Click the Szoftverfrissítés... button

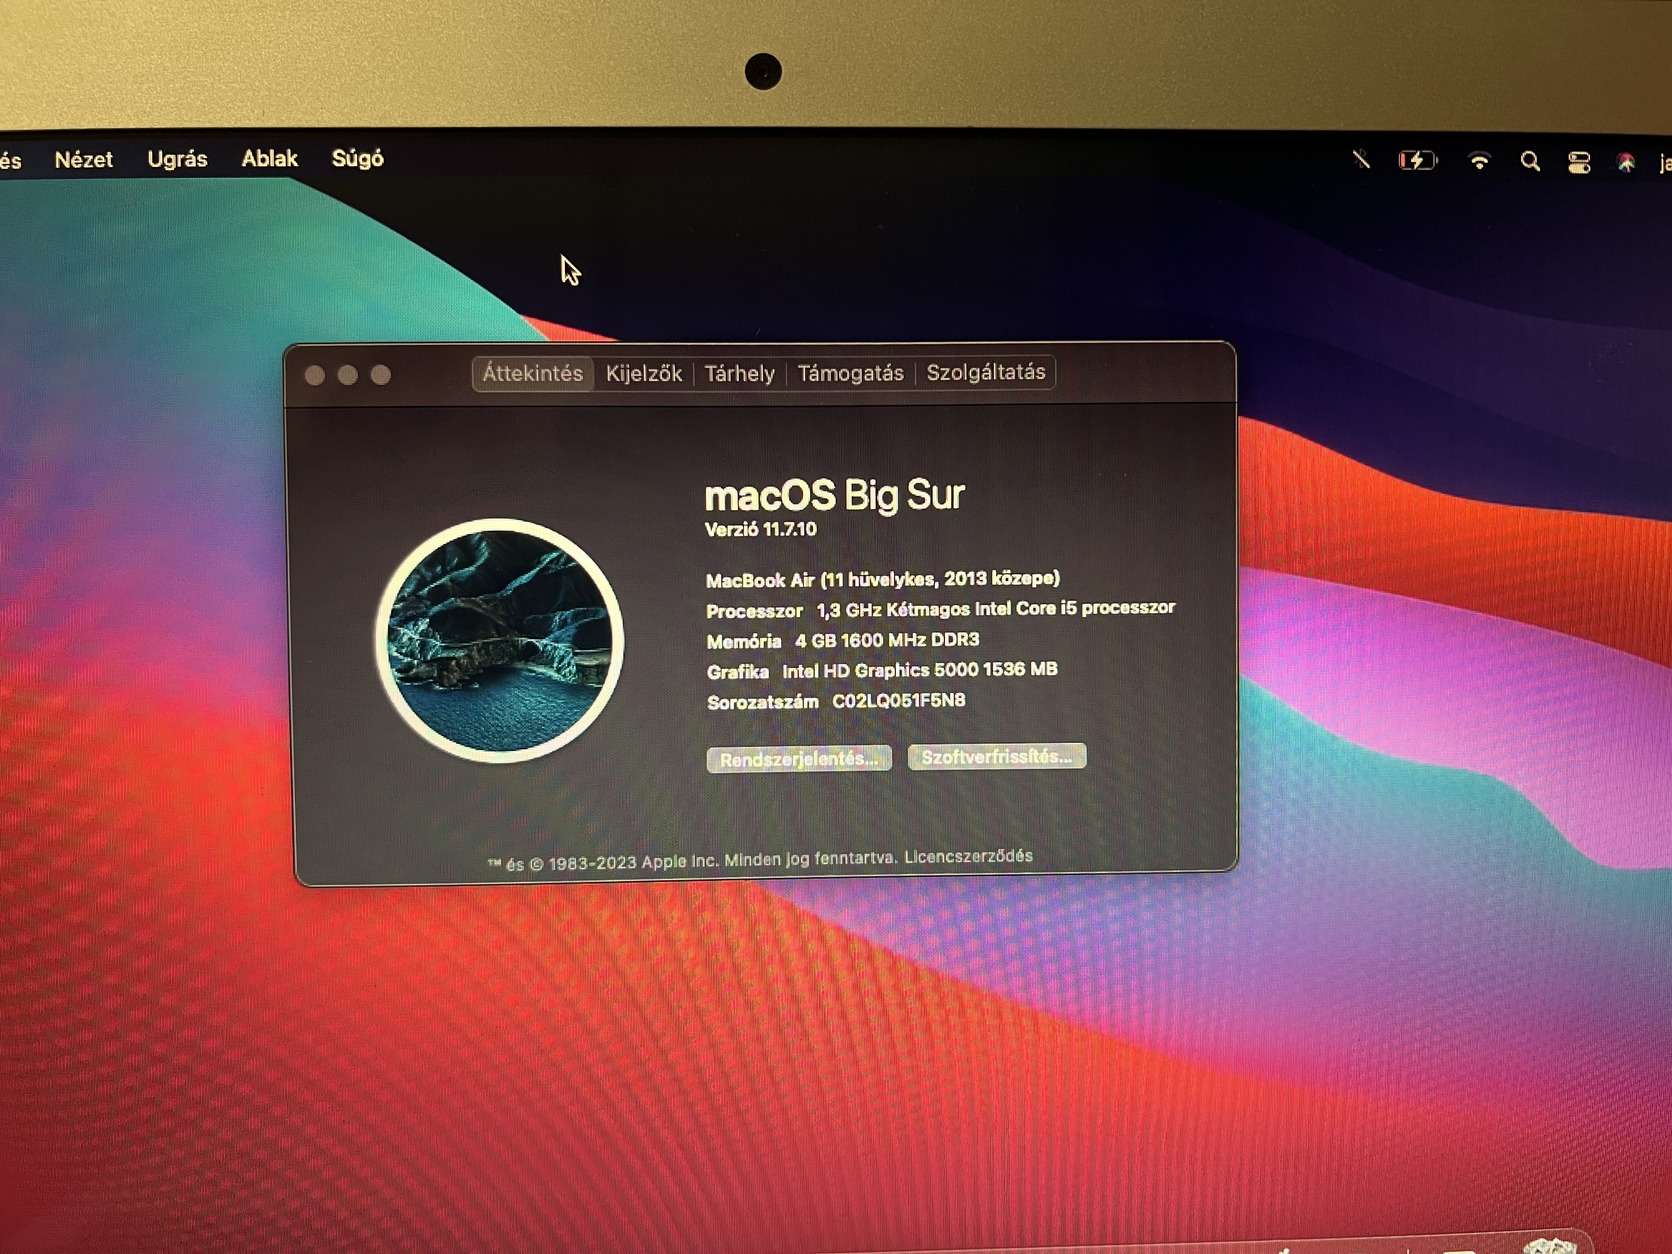[x=996, y=757]
